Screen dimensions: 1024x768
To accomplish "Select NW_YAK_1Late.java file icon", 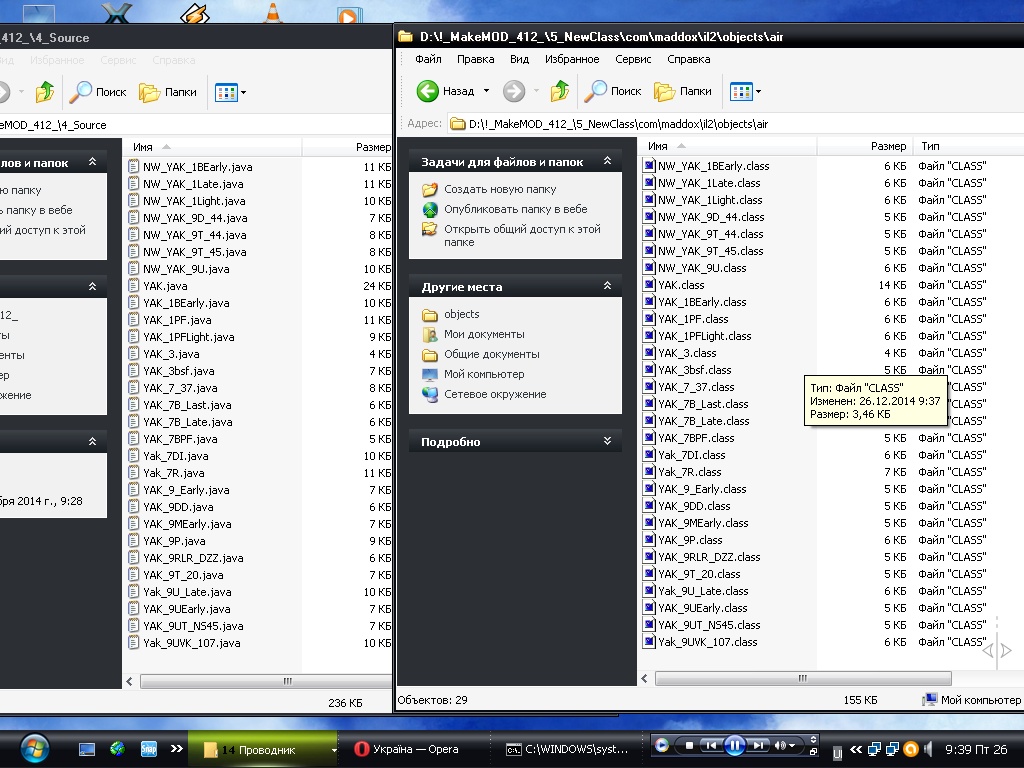I will (134, 184).
